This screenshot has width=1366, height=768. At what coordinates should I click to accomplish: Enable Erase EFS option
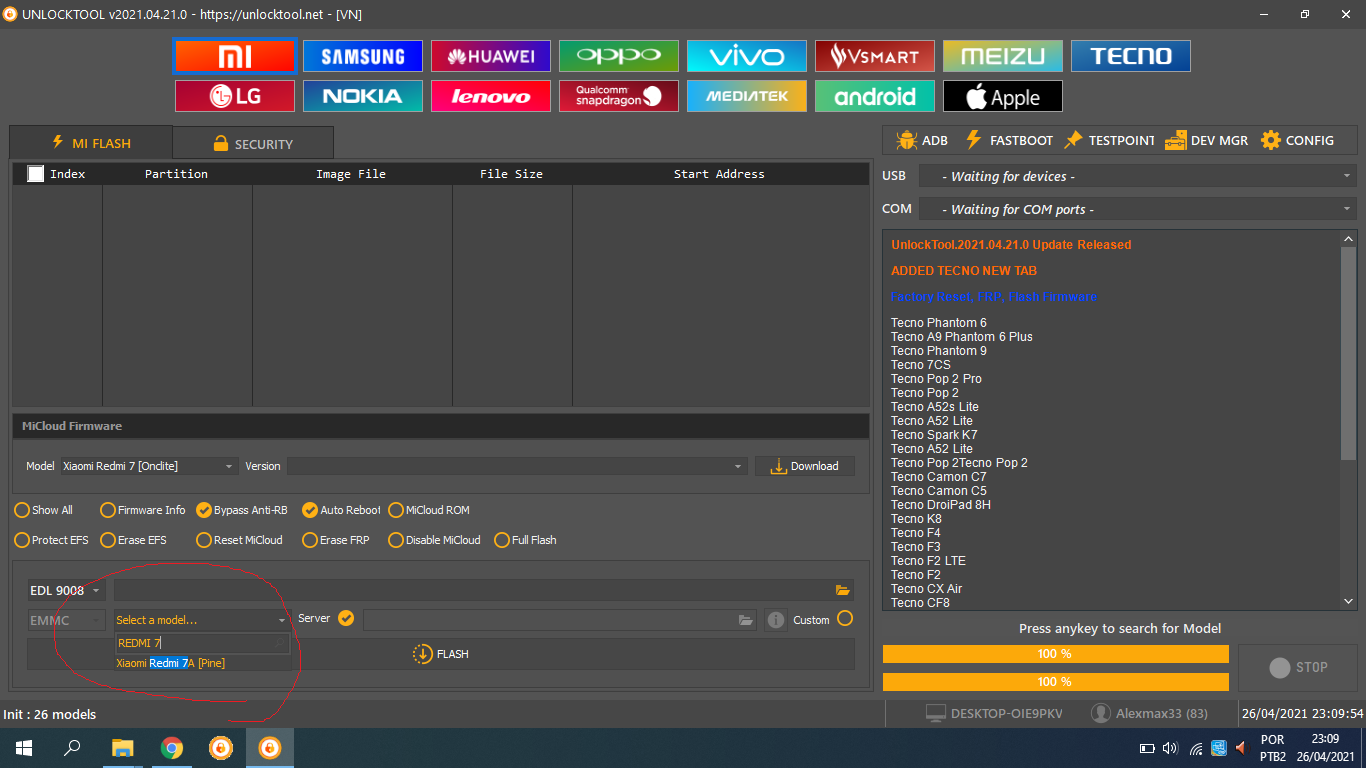(134, 540)
